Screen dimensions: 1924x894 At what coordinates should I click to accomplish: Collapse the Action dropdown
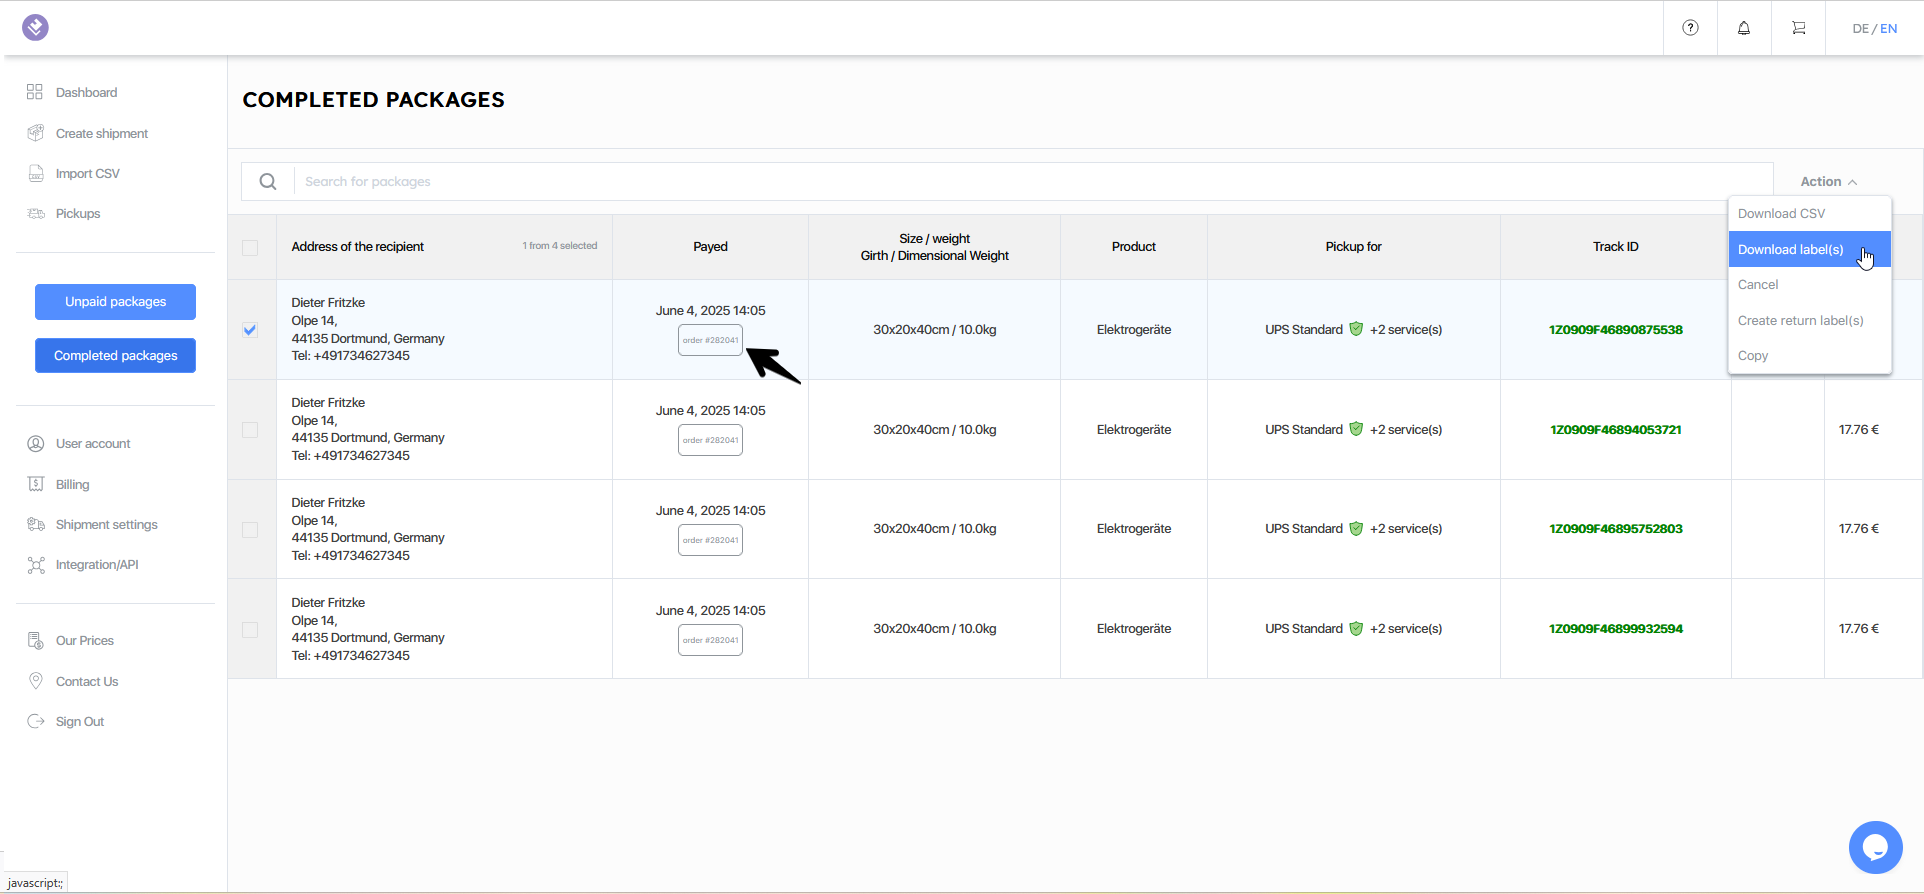pos(1829,181)
